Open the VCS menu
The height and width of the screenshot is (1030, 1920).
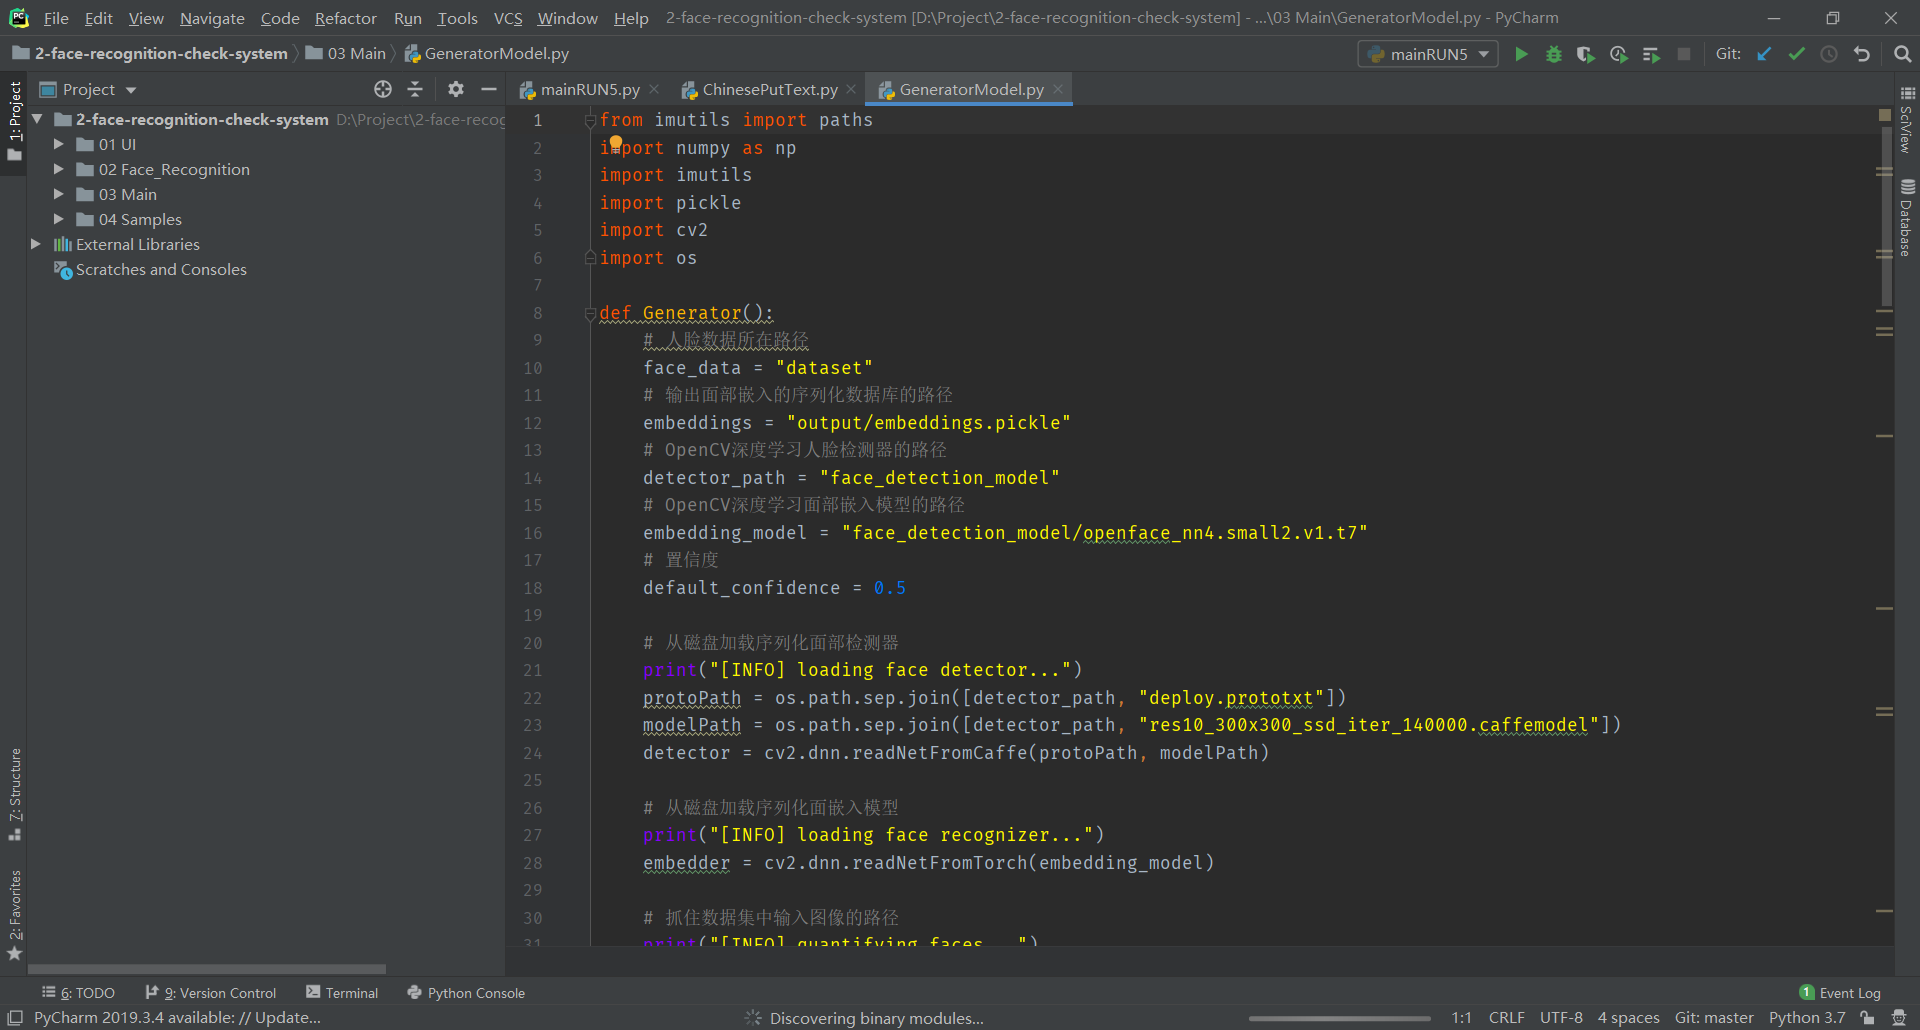[x=508, y=18]
